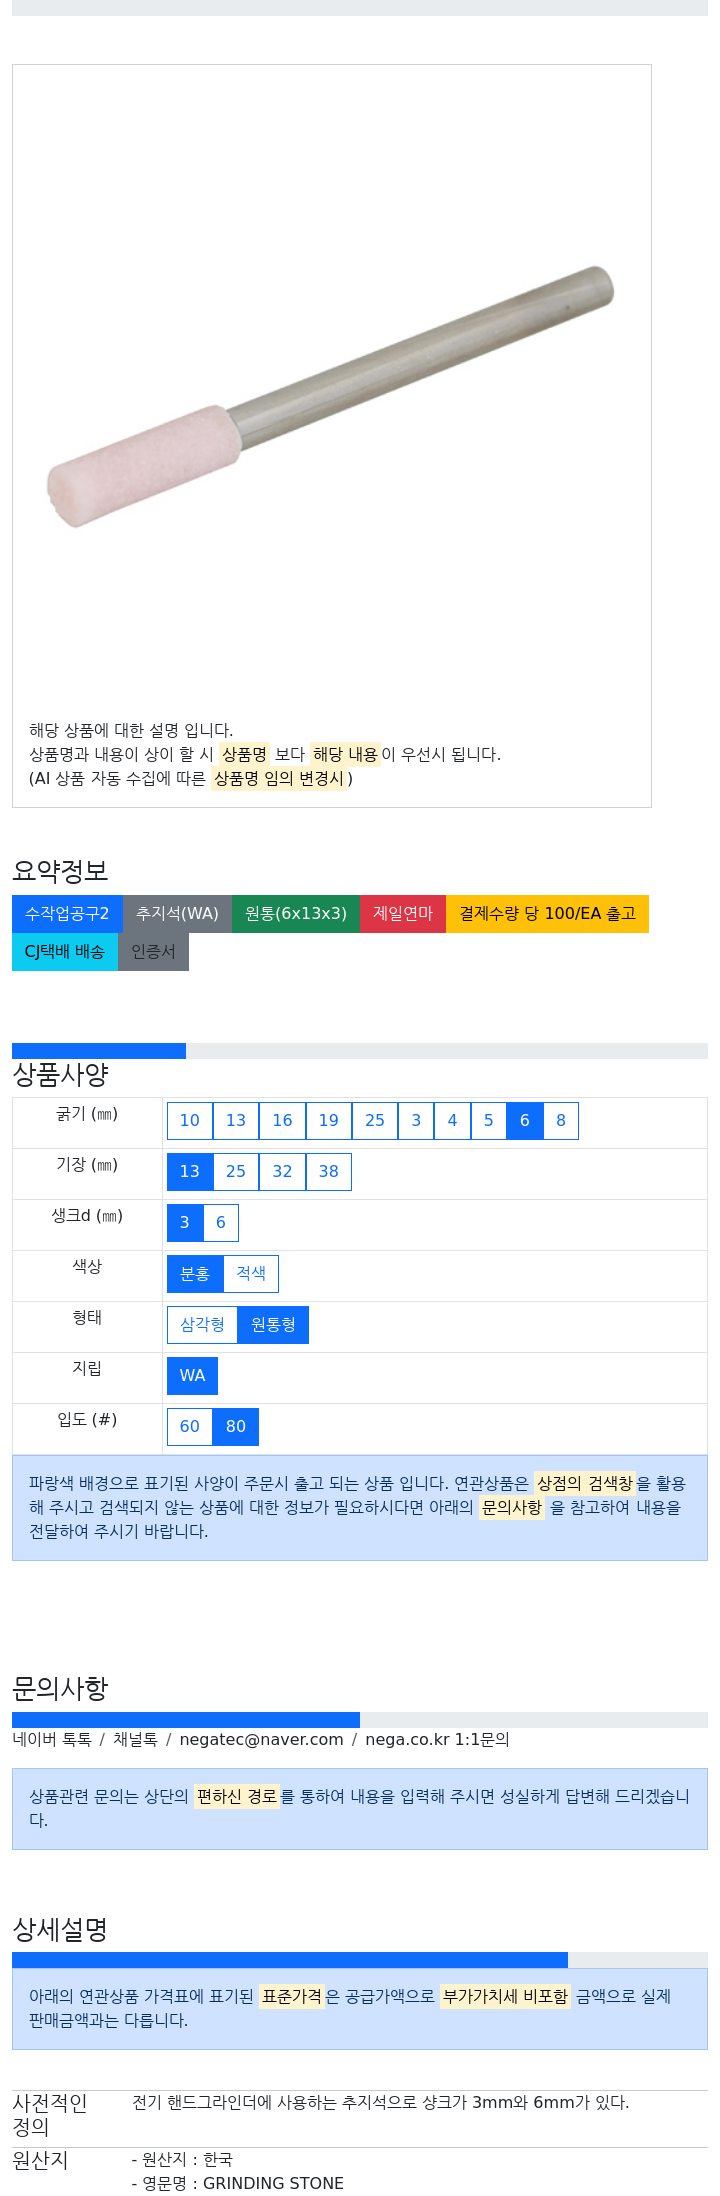
Task: Open the 수작업공구2 category tag
Action: (67, 914)
